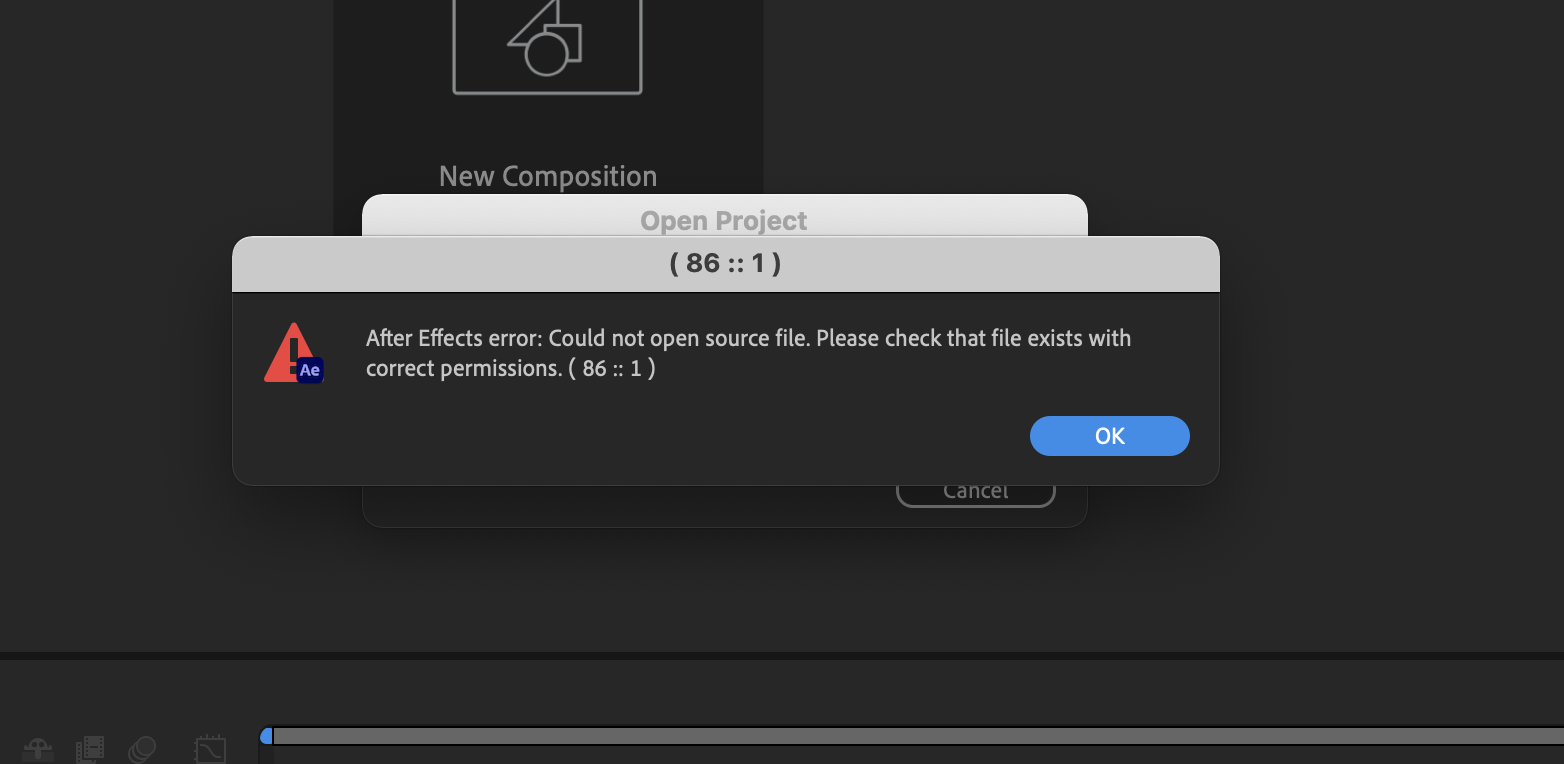Click the composition icon above Open Project
This screenshot has width=1564, height=764.
pyautogui.click(x=547, y=47)
